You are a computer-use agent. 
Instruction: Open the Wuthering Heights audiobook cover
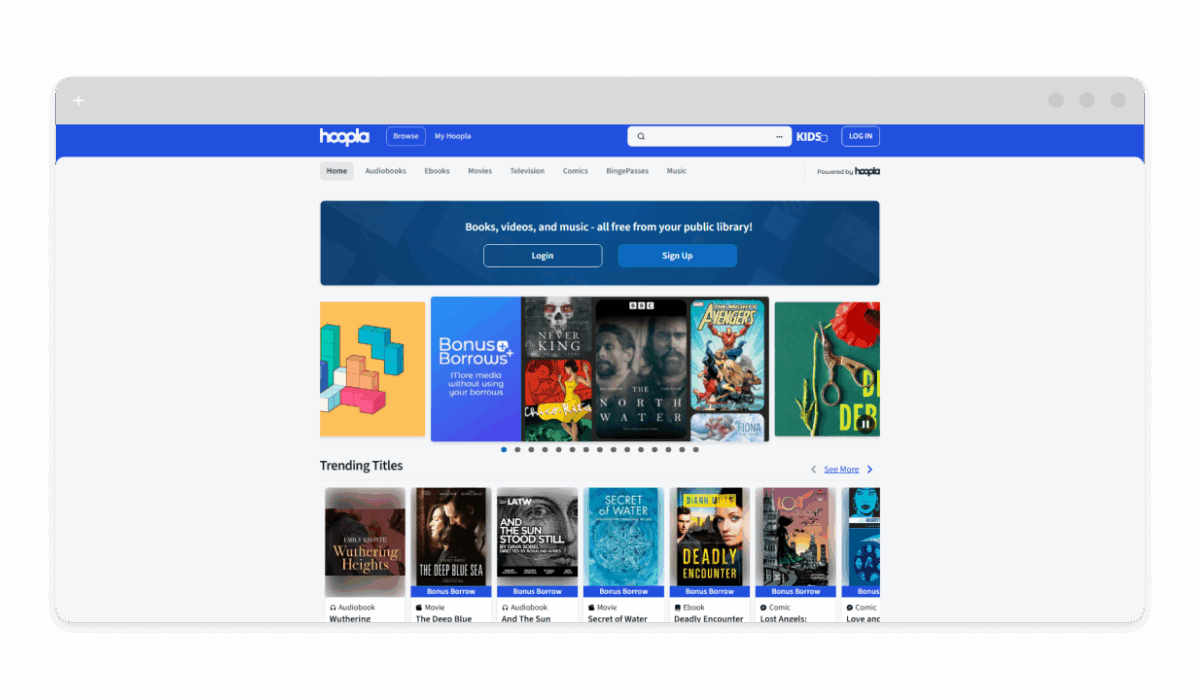(365, 541)
